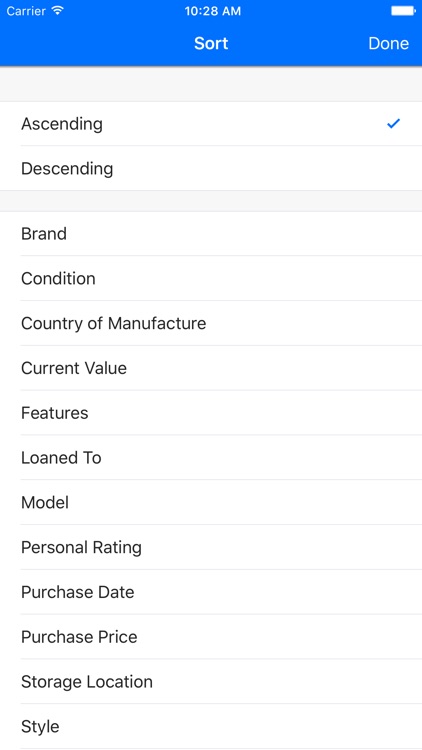422x750 pixels.
Task: Choose Country of Manufacture sort field
Action: pos(211,323)
